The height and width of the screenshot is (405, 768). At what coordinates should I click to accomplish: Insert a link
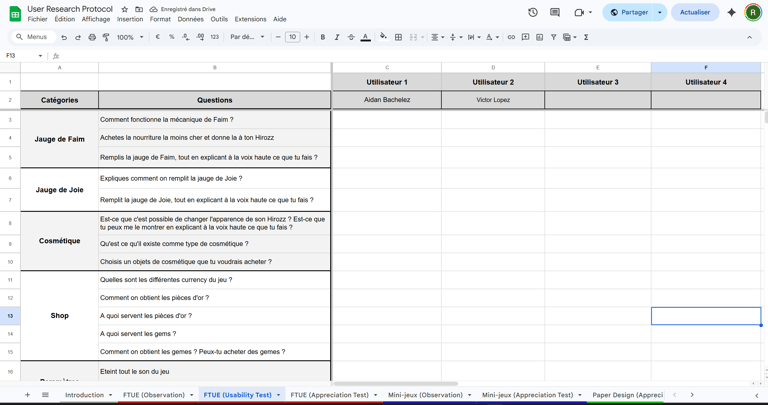(511, 37)
